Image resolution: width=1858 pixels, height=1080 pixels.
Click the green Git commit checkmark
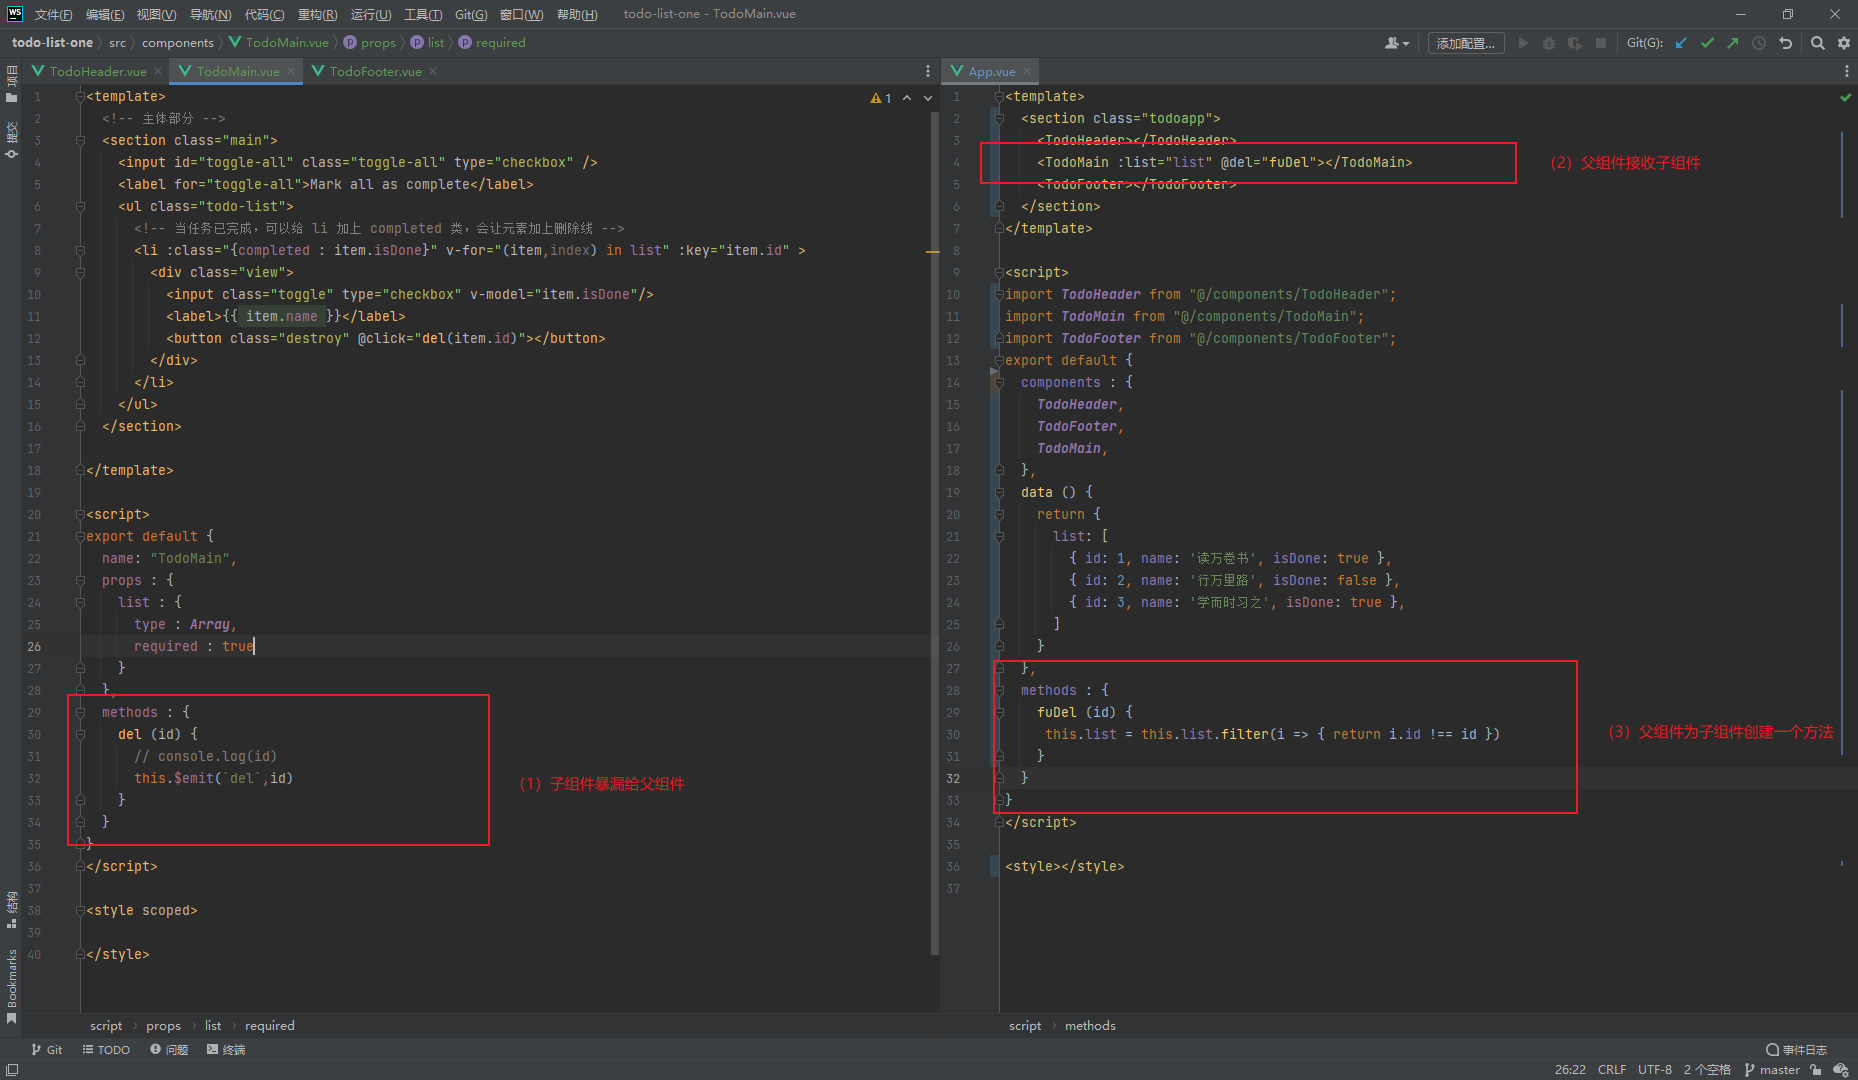(1707, 43)
